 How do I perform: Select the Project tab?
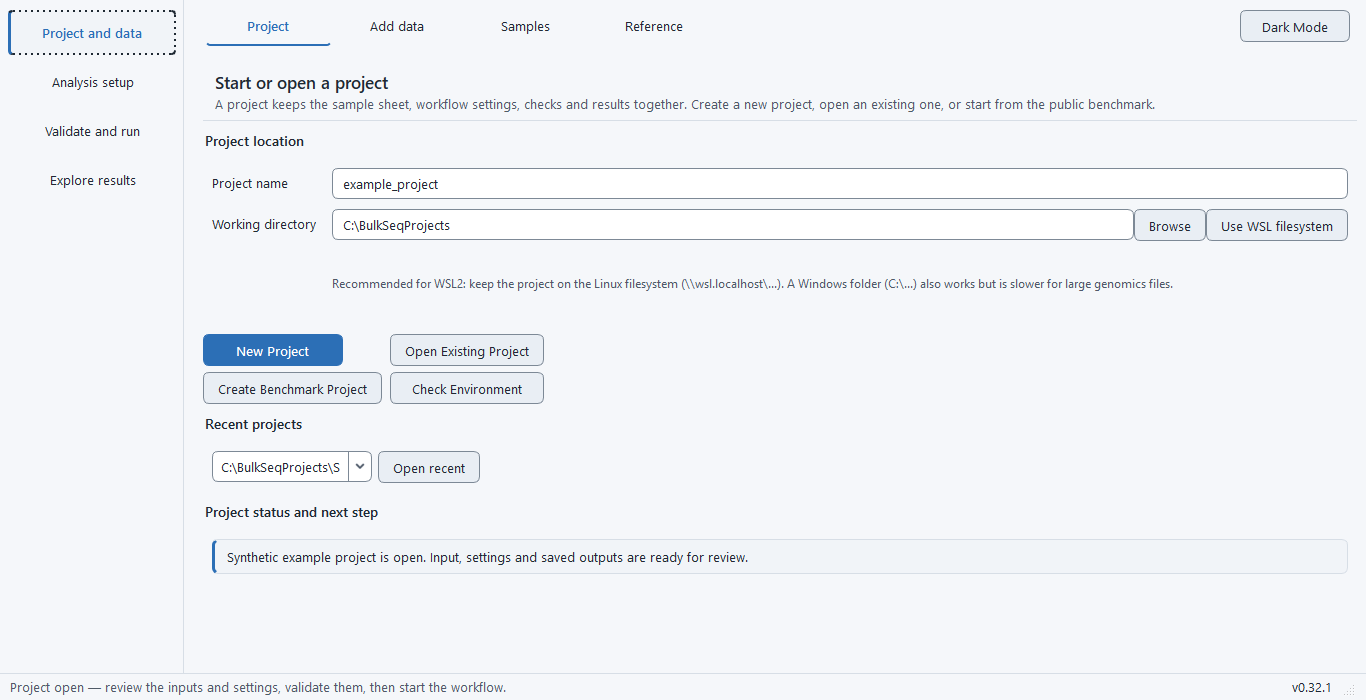268,27
